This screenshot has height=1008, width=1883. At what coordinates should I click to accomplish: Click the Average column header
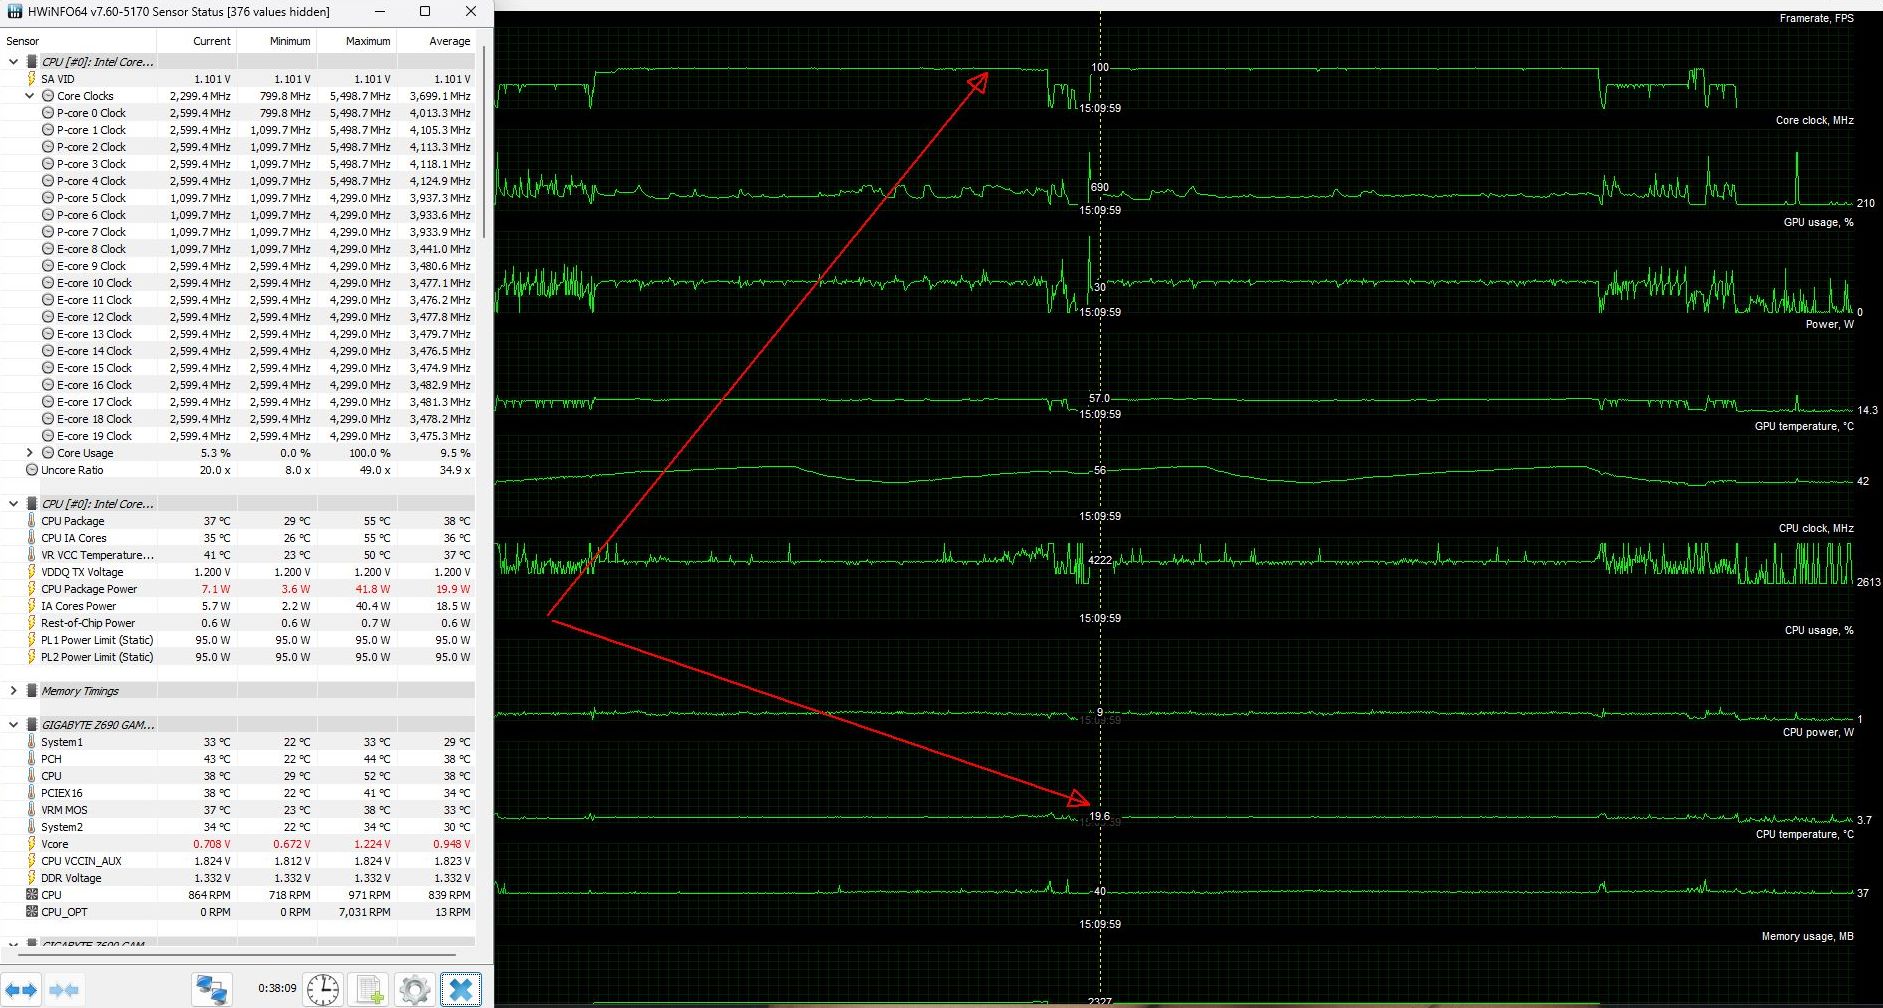click(437, 41)
